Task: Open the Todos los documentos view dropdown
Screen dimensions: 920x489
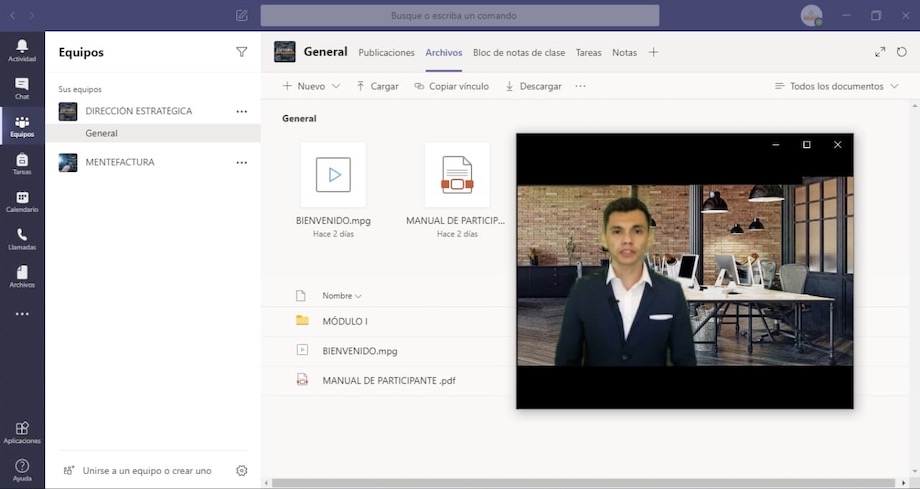Action: [836, 86]
